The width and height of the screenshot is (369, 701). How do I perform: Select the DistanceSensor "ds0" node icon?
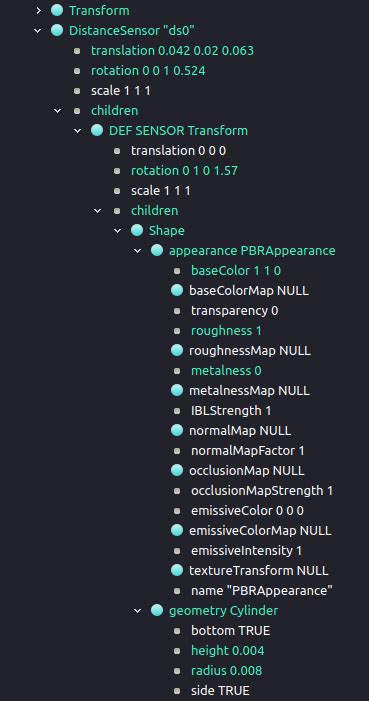click(57, 30)
